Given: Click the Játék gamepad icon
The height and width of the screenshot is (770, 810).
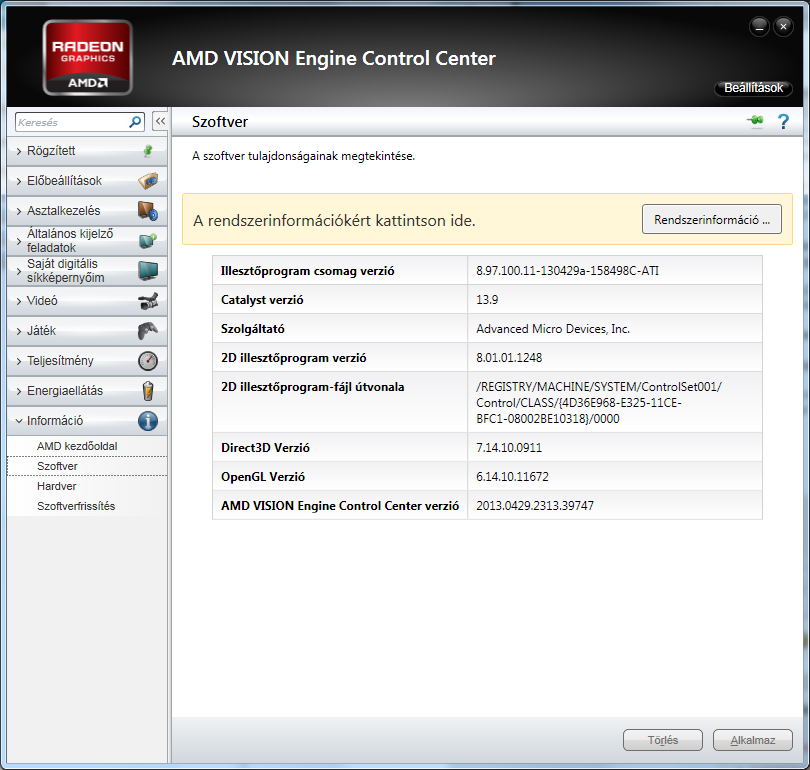Looking at the screenshot, I should click(148, 331).
